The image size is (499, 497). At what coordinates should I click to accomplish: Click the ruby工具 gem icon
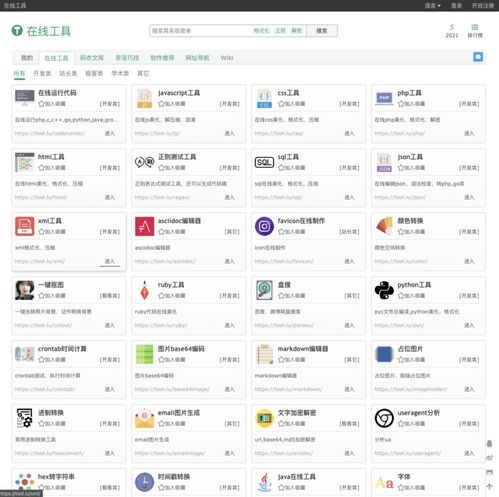(144, 290)
